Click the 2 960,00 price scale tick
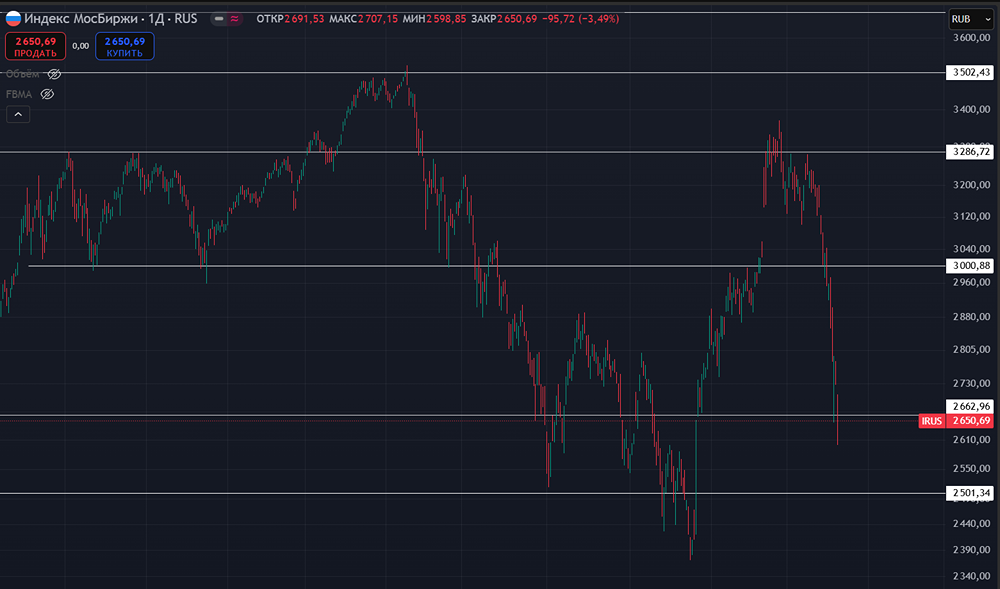The height and width of the screenshot is (589, 1000). coord(971,282)
